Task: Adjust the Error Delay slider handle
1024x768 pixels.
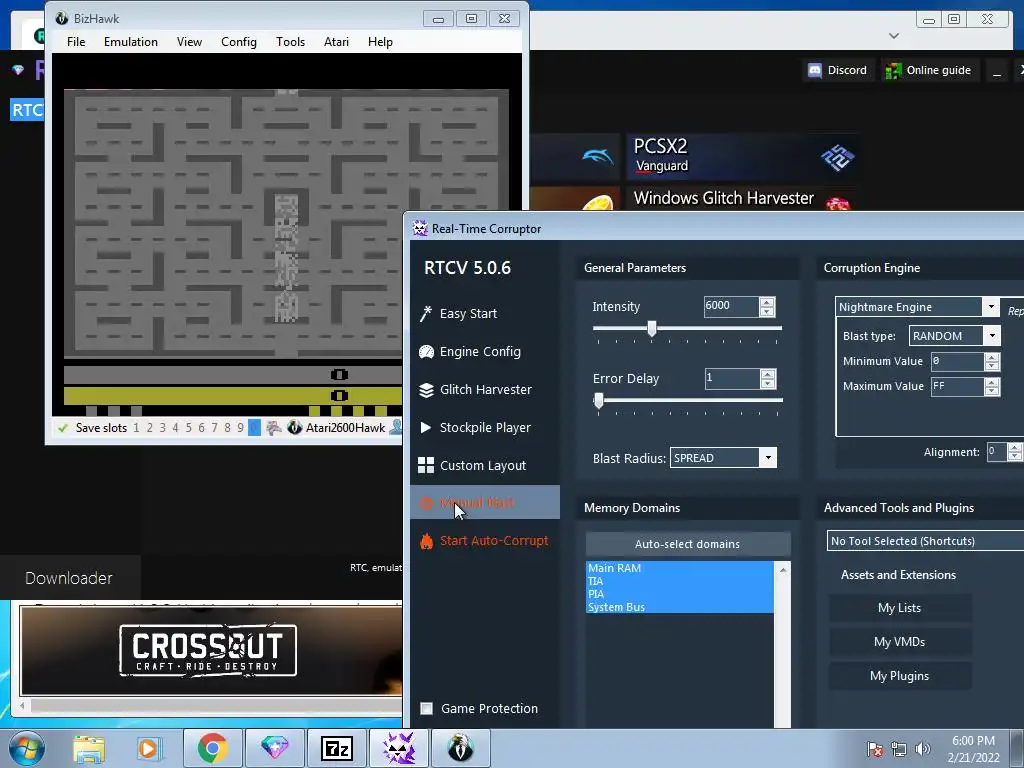Action: (599, 401)
